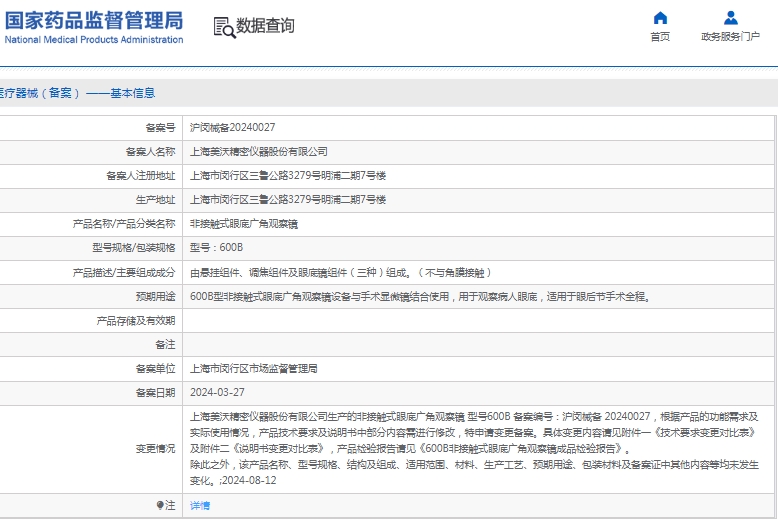Click the 备案单位 field label
Viewport: 778px width, 522px height.
point(155,368)
